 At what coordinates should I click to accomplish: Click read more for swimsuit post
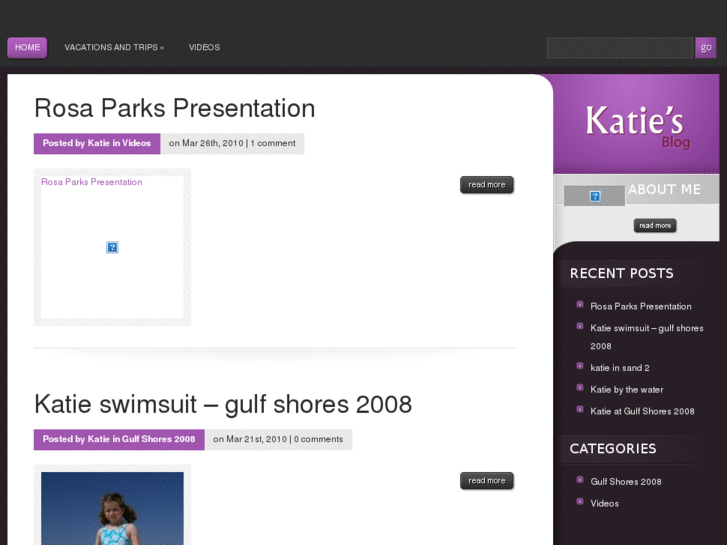click(486, 480)
